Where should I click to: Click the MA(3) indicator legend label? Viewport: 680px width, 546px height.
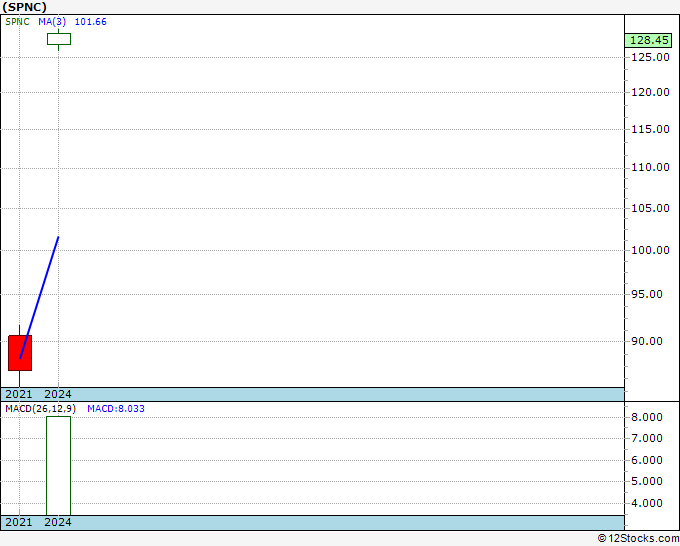pyautogui.click(x=52, y=21)
